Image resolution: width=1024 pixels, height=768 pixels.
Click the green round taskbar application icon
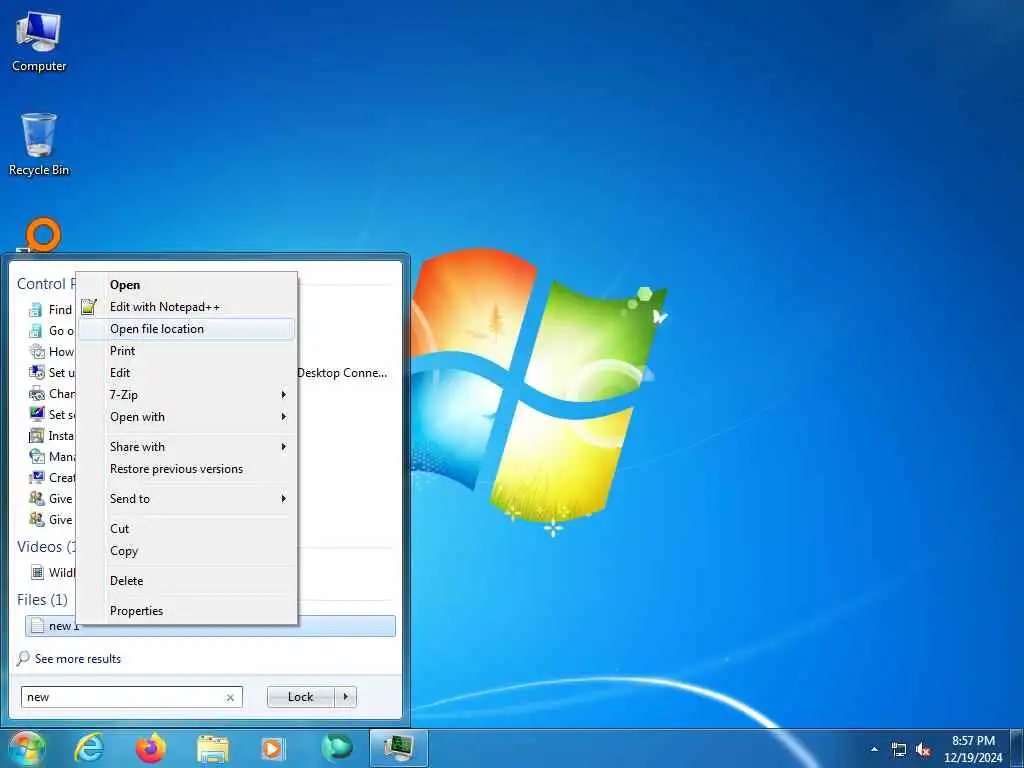pyautogui.click(x=336, y=748)
